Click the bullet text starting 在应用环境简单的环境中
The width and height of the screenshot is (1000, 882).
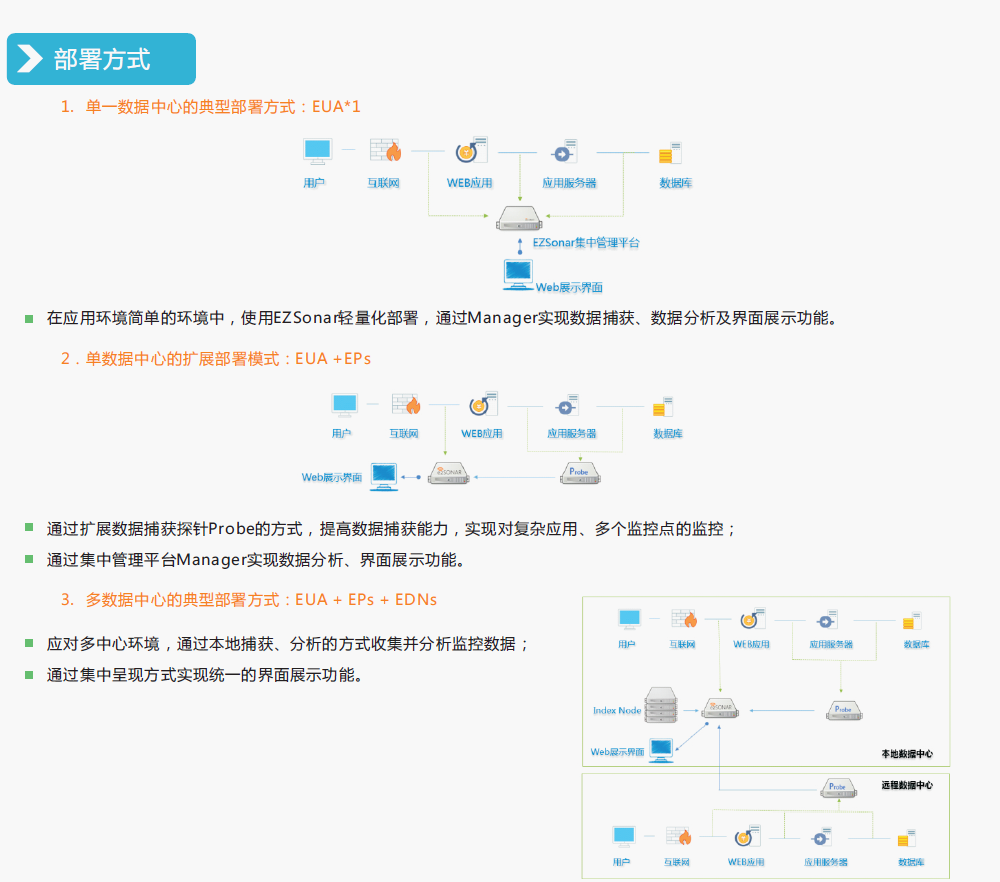(x=441, y=318)
